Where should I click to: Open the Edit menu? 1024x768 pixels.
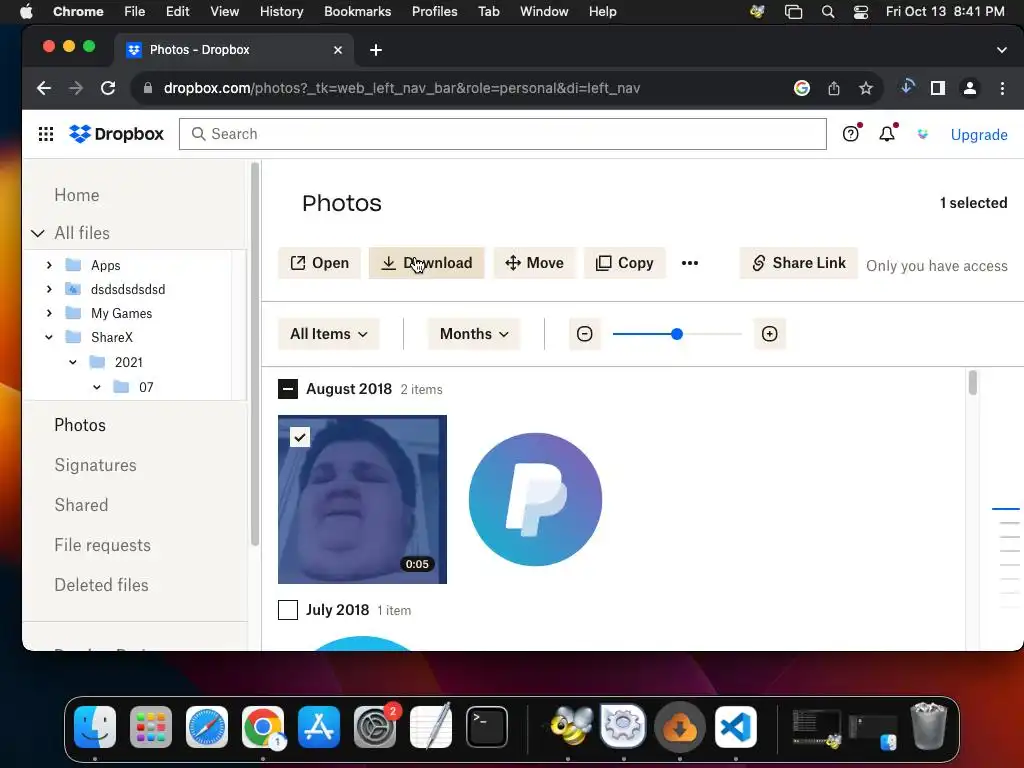(x=177, y=12)
